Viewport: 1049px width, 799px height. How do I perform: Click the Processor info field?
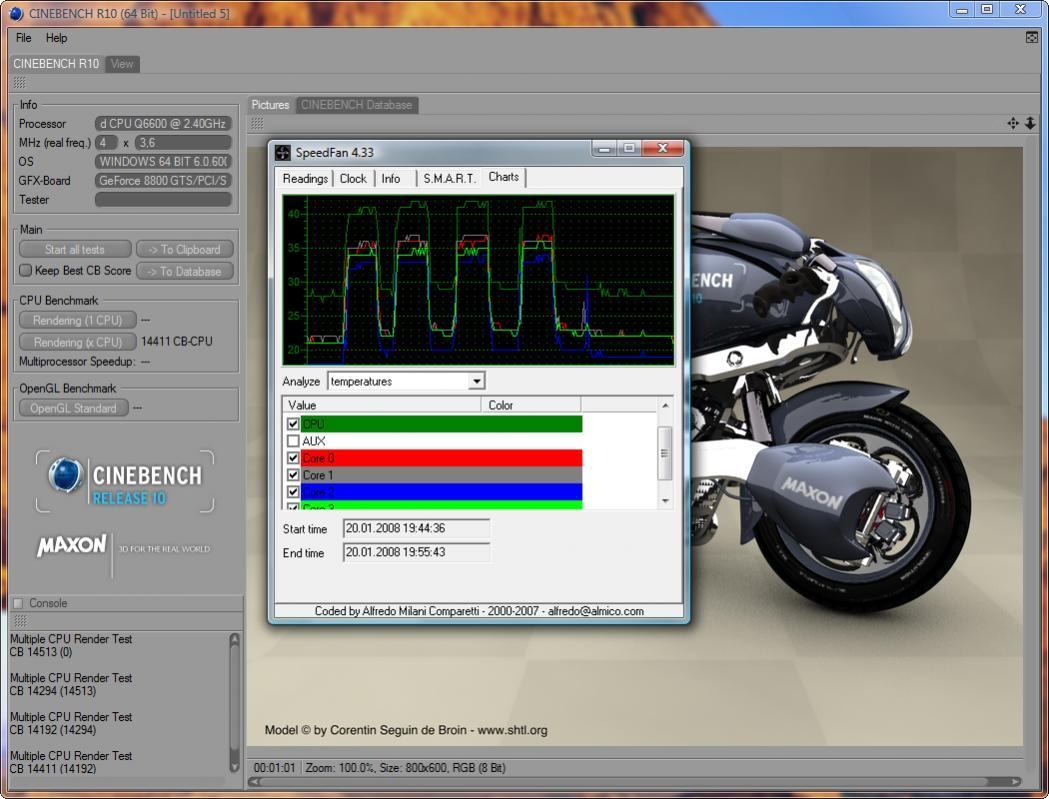click(x=163, y=124)
